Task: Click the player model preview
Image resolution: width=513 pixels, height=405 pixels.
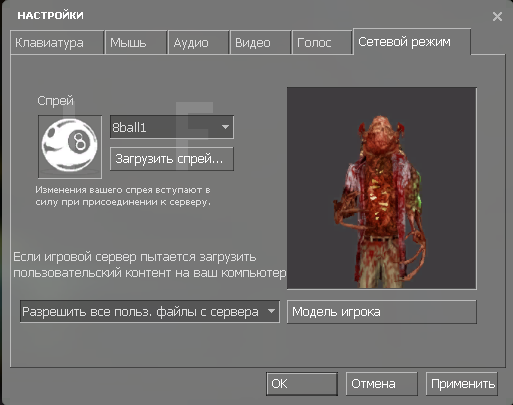Action: tap(382, 188)
